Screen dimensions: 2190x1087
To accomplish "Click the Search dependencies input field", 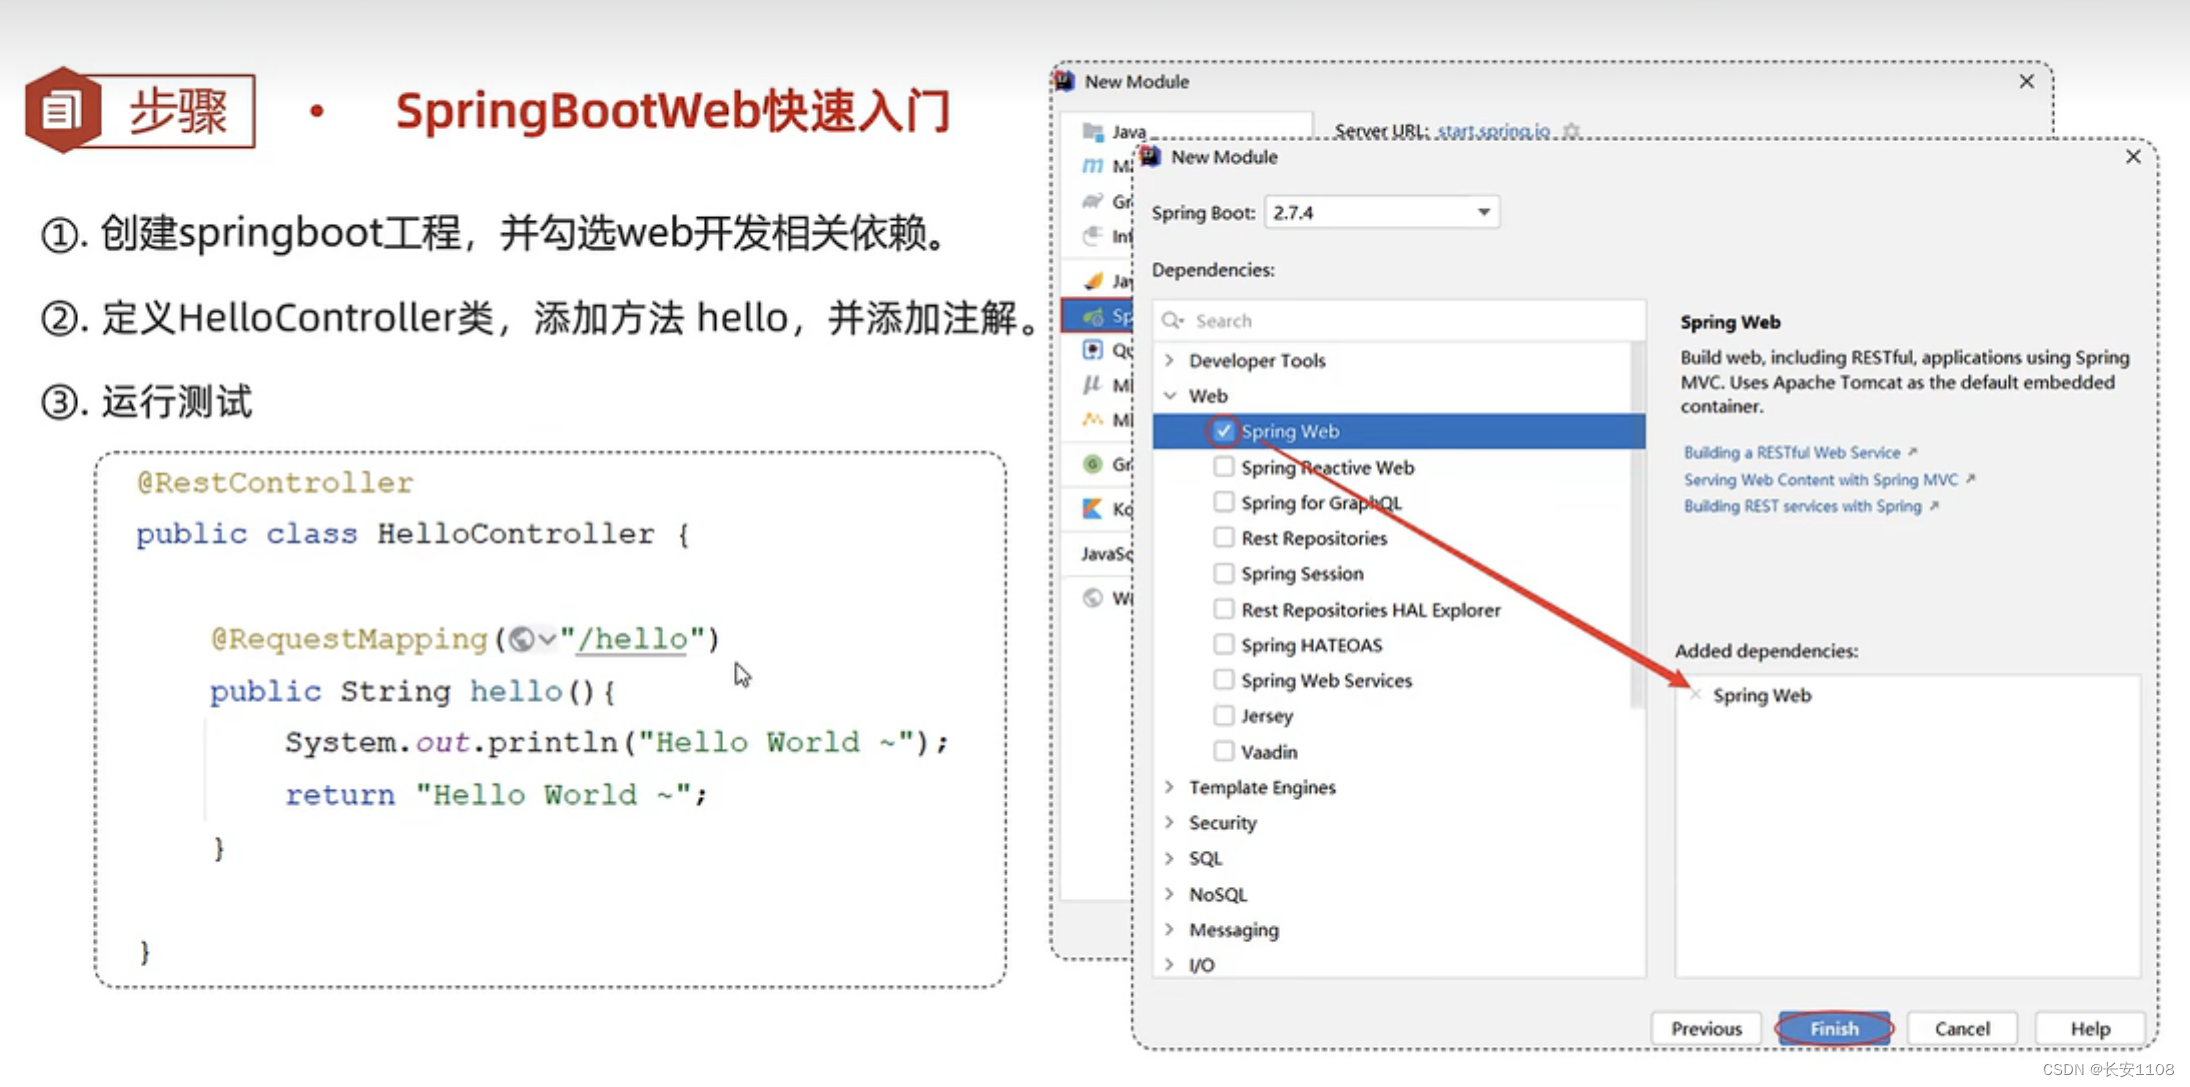I will point(1383,317).
